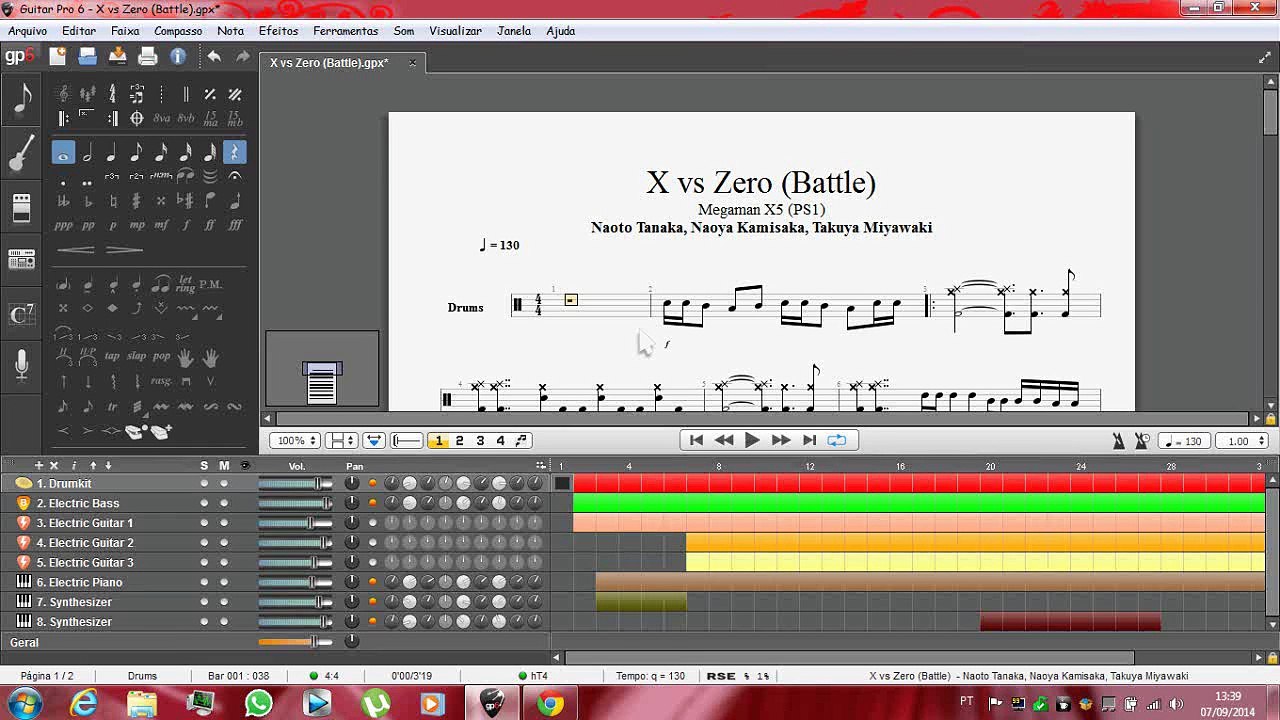The height and width of the screenshot is (720, 1280).
Task: Open Chrome from the Windows taskbar
Action: pyautogui.click(x=550, y=704)
